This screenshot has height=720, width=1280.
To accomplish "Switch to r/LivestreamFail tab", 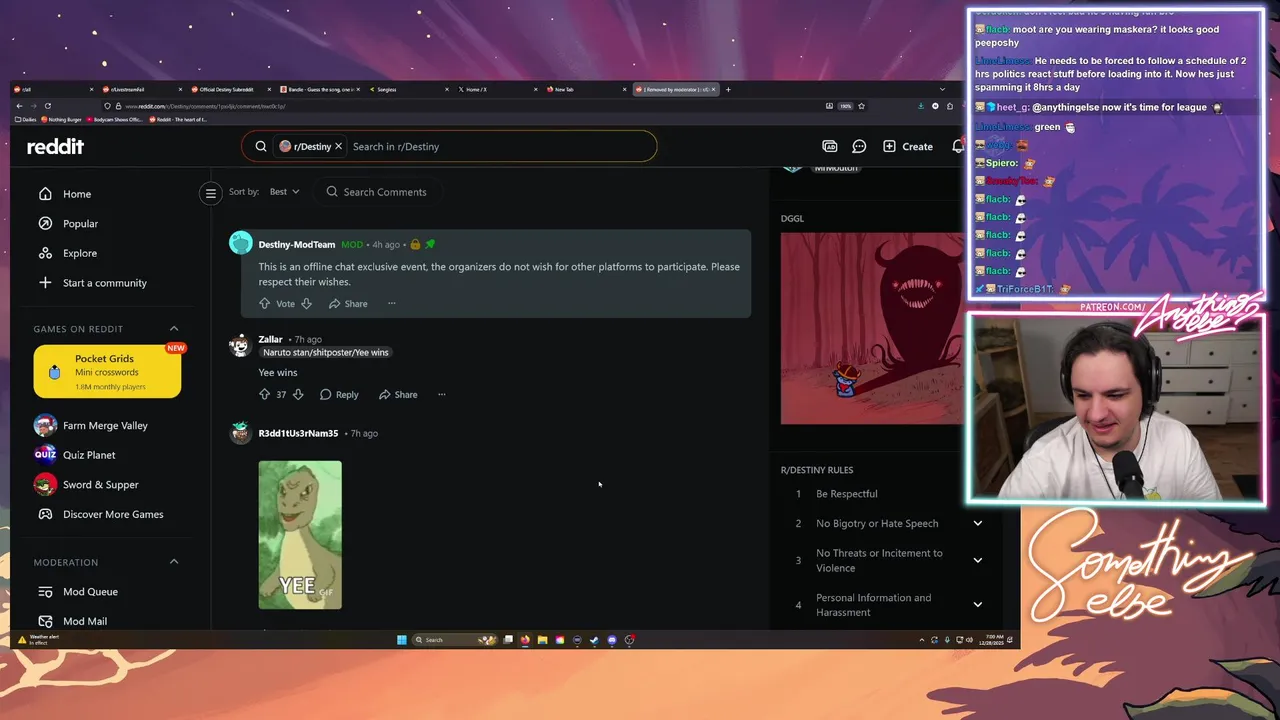I will click(138, 90).
